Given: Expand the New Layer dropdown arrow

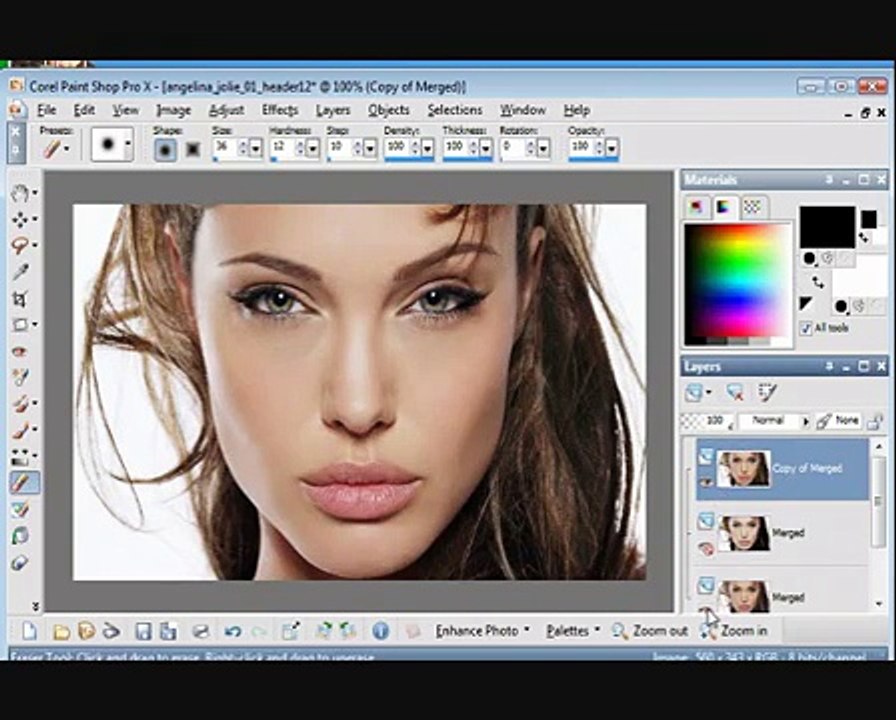Looking at the screenshot, I should tap(709, 393).
